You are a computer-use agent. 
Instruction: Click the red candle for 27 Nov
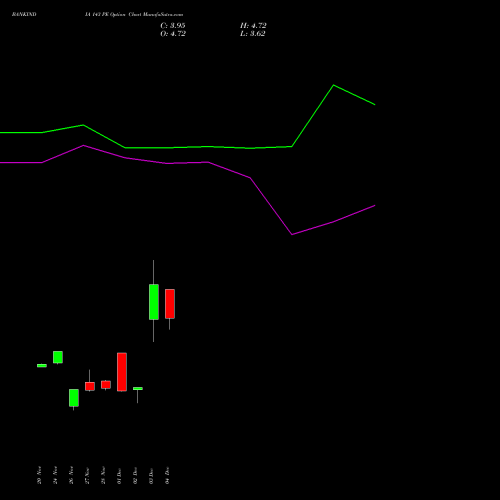coord(90,386)
